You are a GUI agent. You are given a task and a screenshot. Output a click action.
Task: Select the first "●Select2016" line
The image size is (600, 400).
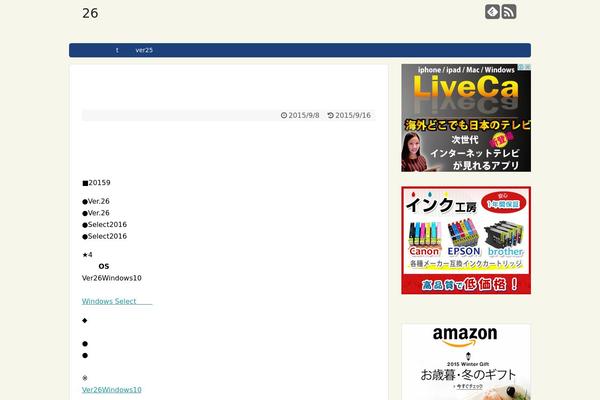pos(104,225)
